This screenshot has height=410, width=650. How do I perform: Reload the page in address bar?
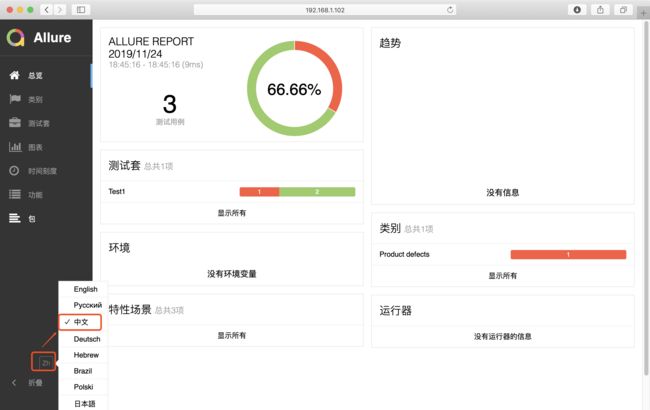pos(450,10)
